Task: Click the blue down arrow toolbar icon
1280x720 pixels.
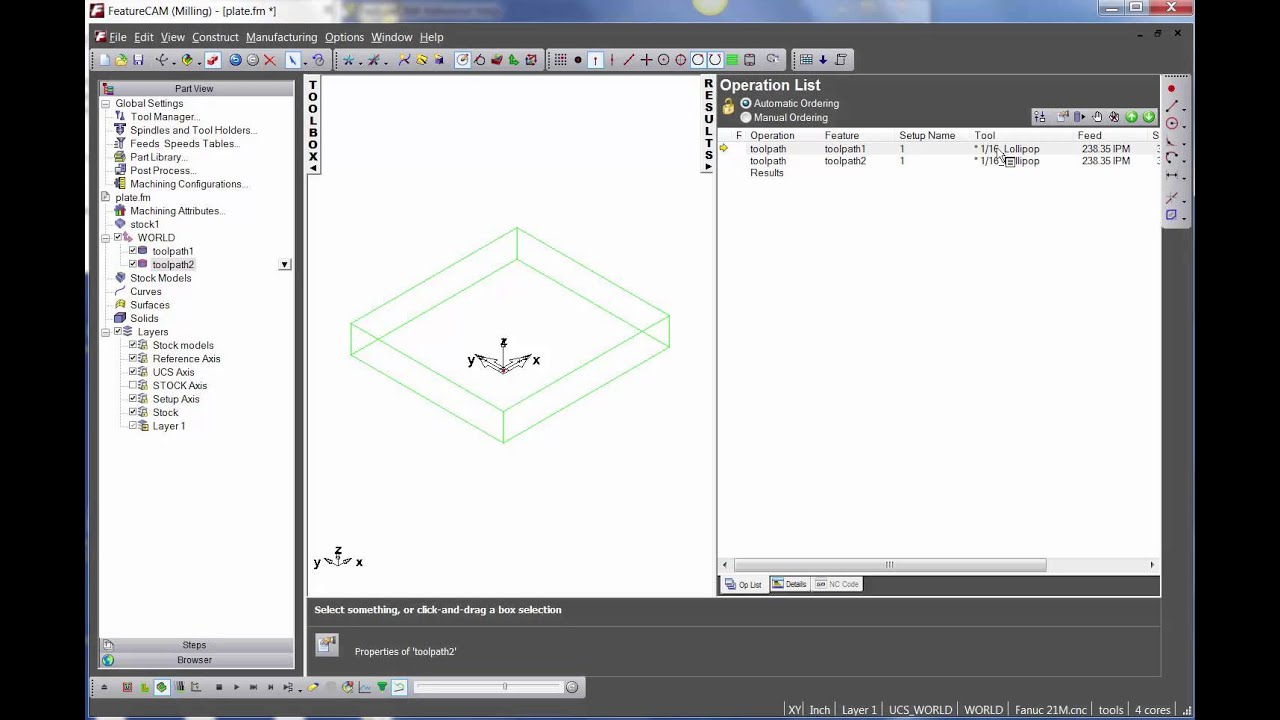Action: [x=823, y=59]
